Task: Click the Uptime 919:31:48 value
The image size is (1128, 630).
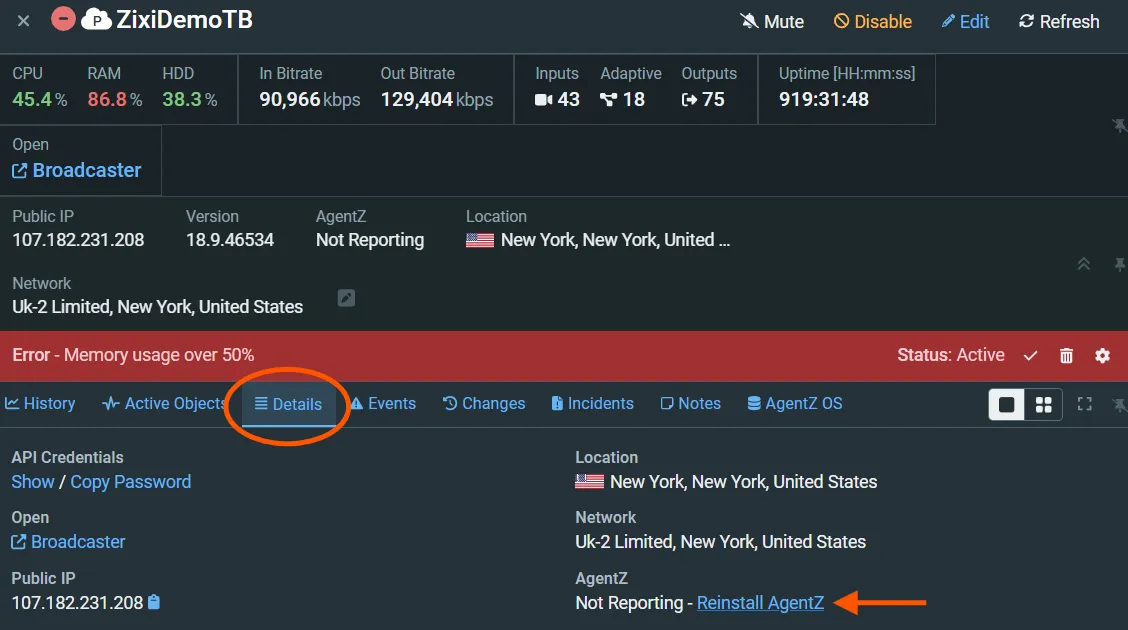Action: click(x=824, y=99)
